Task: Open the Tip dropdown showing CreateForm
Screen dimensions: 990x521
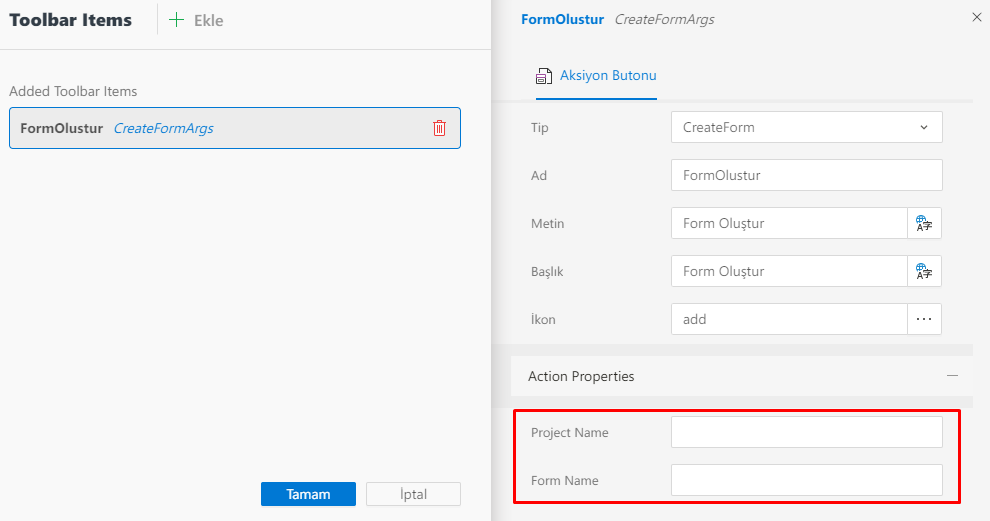Action: [806, 127]
